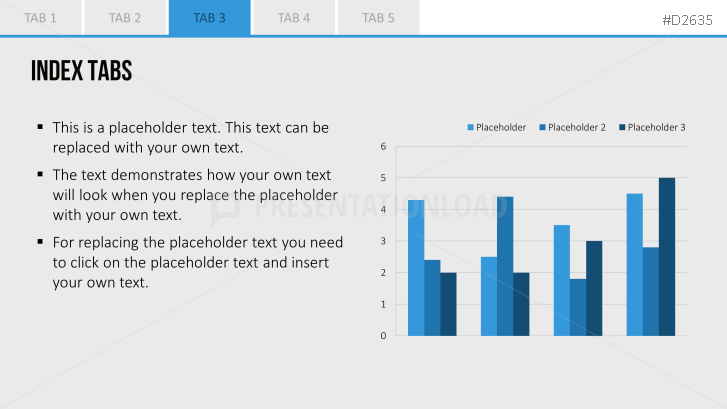The image size is (727, 409).
Task: Switch to the TAB 1 tab
Action: coord(40,18)
